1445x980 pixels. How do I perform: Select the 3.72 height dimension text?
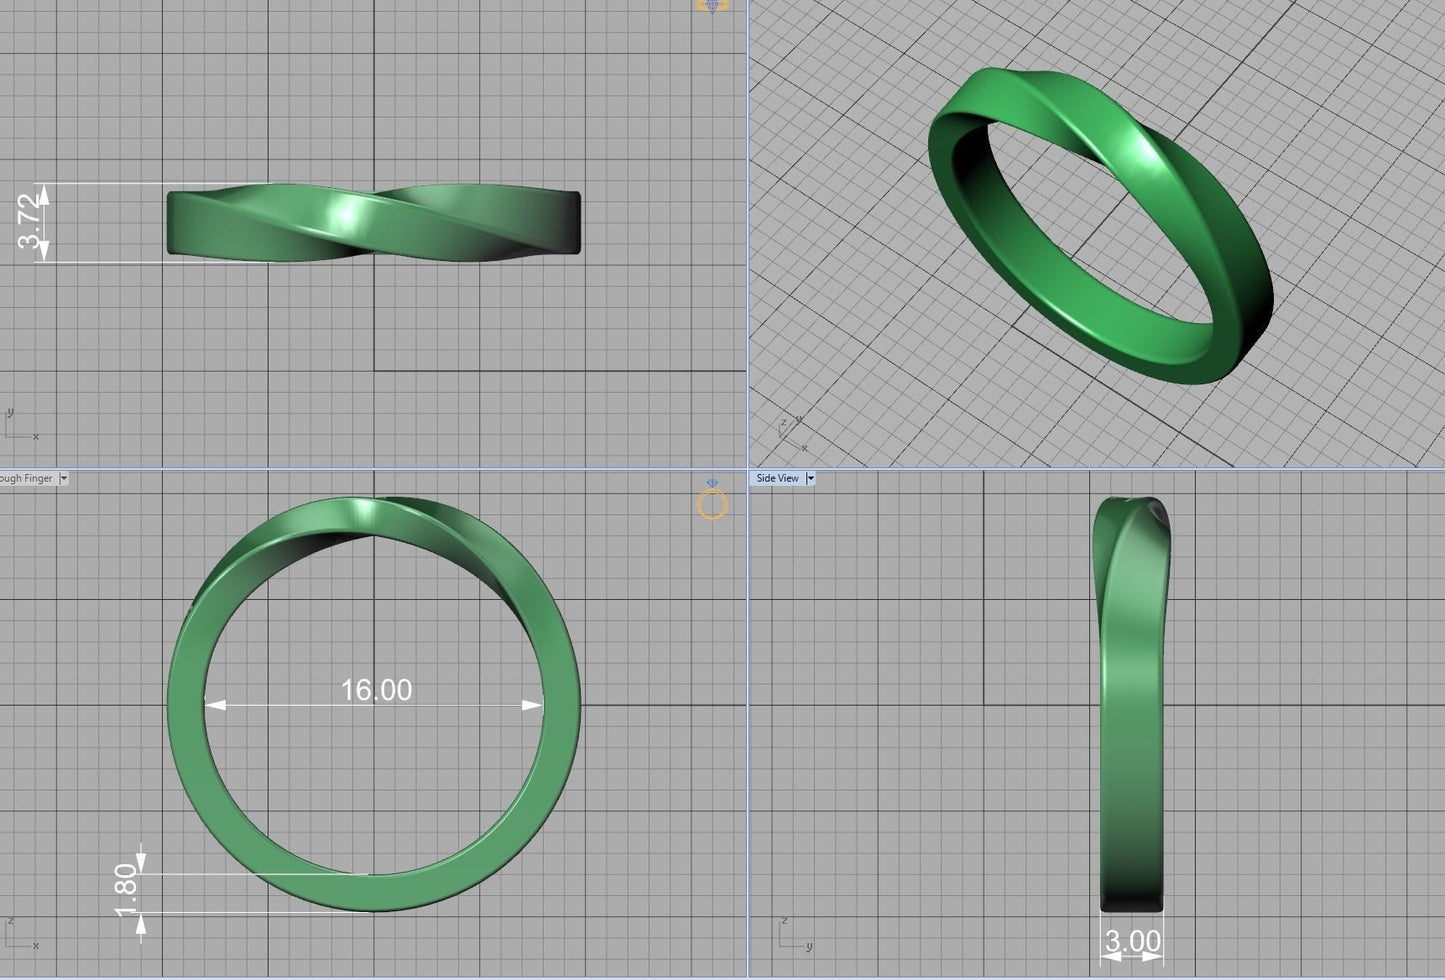click(31, 222)
